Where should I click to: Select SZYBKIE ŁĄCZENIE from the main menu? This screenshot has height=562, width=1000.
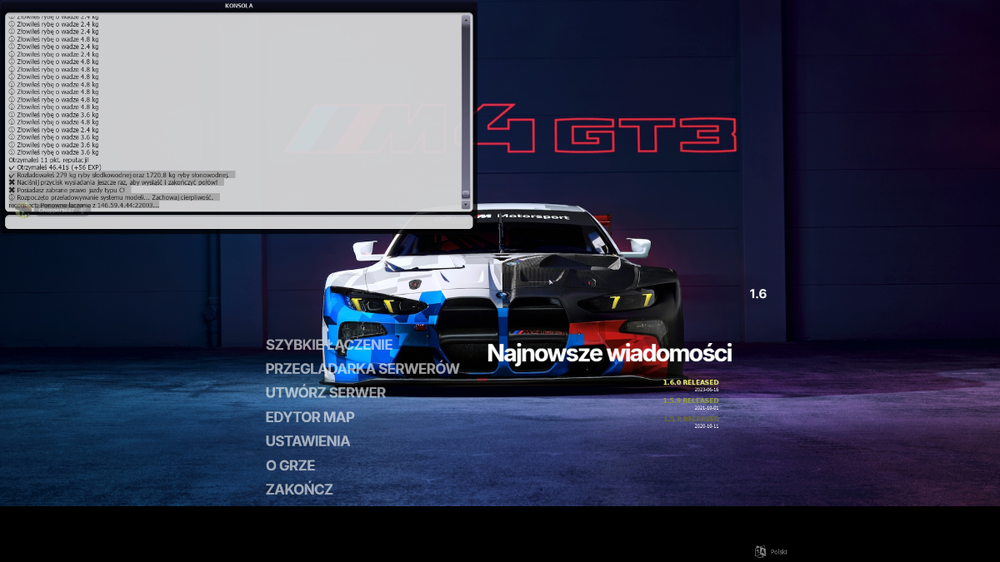329,344
